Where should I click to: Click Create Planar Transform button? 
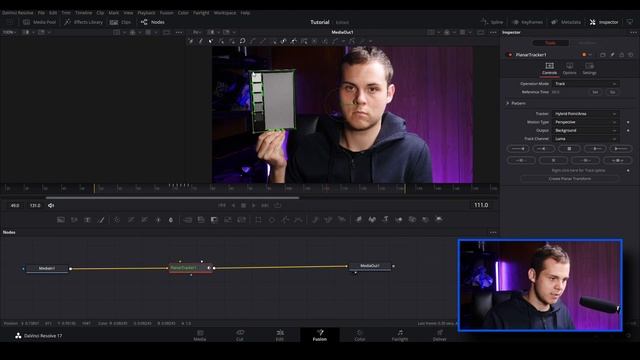click(569, 179)
